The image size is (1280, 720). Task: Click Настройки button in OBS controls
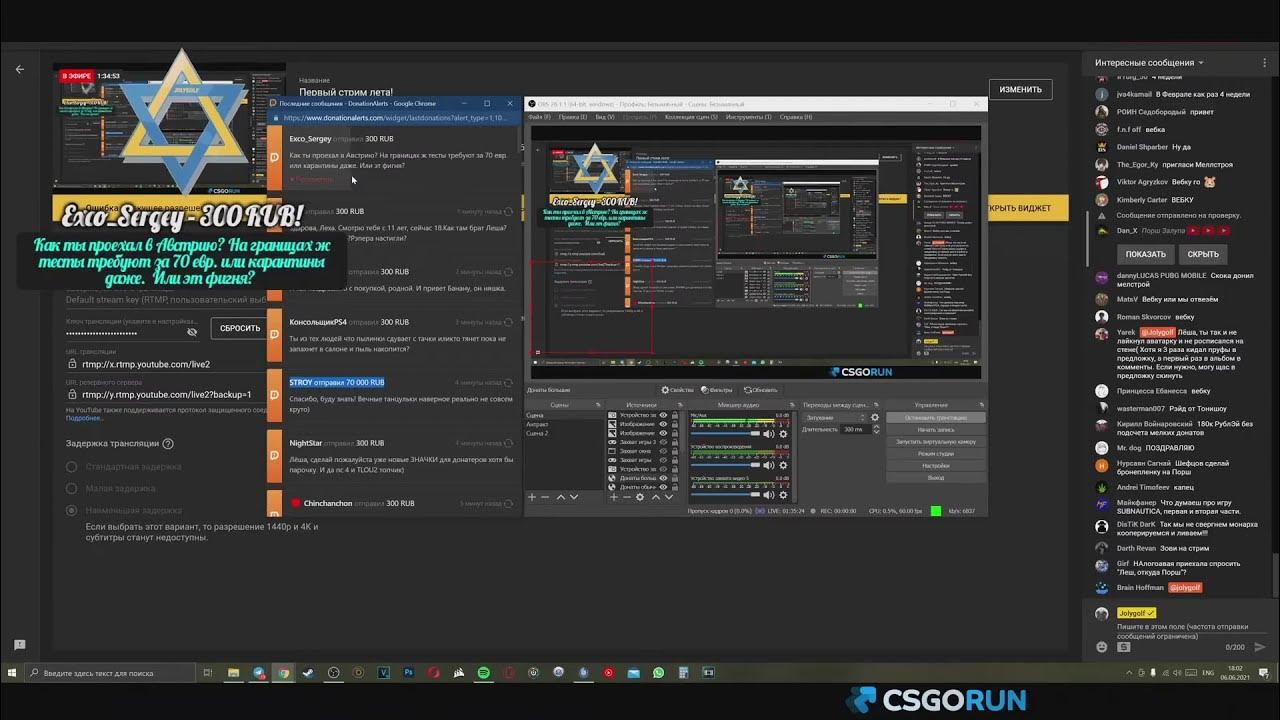[935, 466]
